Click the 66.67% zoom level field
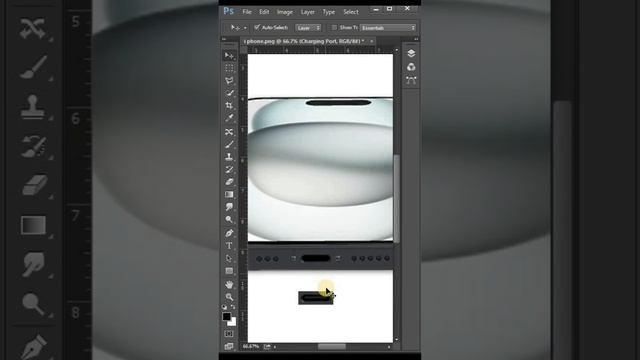The width and height of the screenshot is (640, 360). pyautogui.click(x=251, y=347)
